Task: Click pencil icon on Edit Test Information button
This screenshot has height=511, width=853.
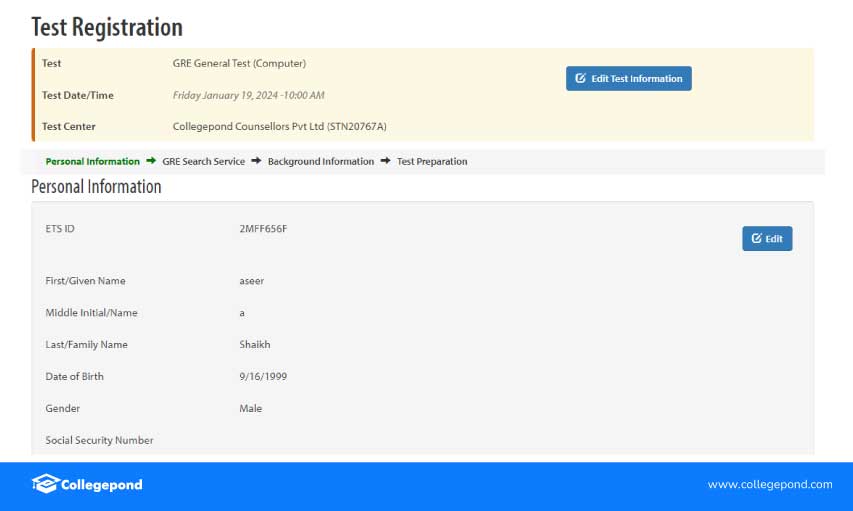Action: (x=581, y=79)
